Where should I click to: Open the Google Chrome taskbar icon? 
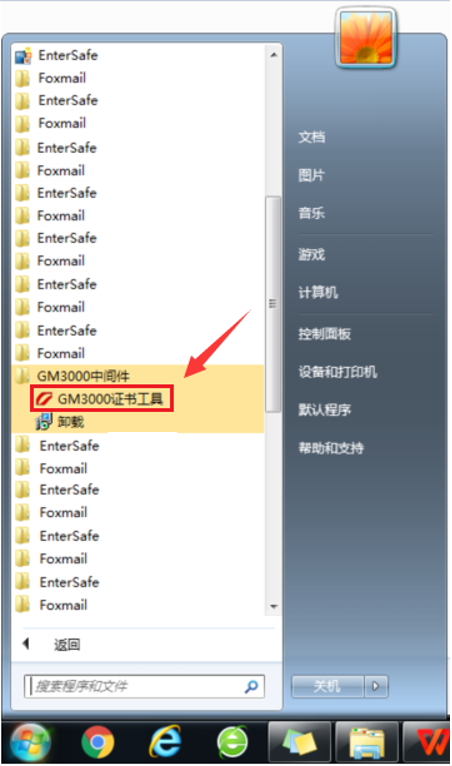point(98,742)
